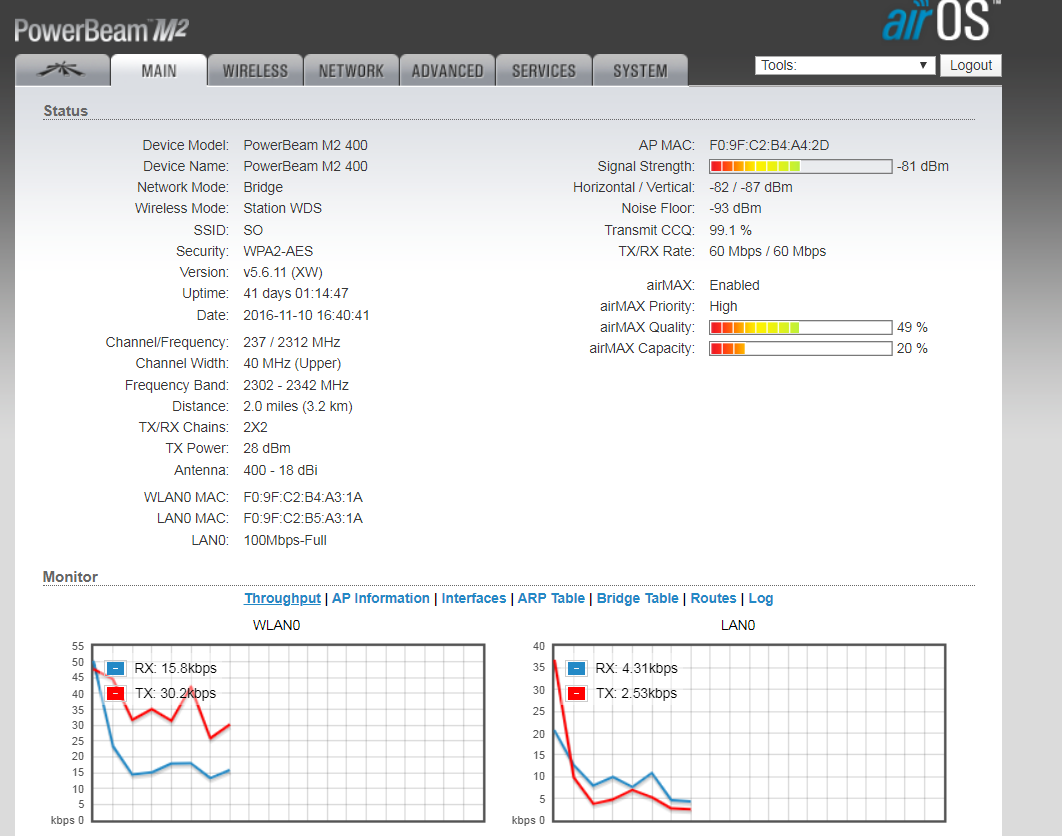The image size is (1062, 836).
Task: View the Interfaces monitor link
Action: coord(473,598)
